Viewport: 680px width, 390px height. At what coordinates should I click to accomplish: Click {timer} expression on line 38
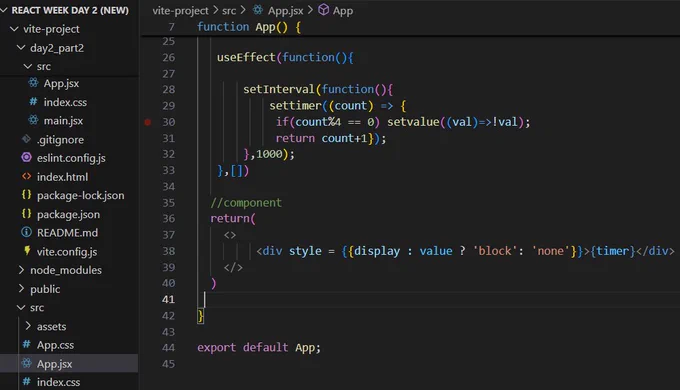[x=613, y=251]
